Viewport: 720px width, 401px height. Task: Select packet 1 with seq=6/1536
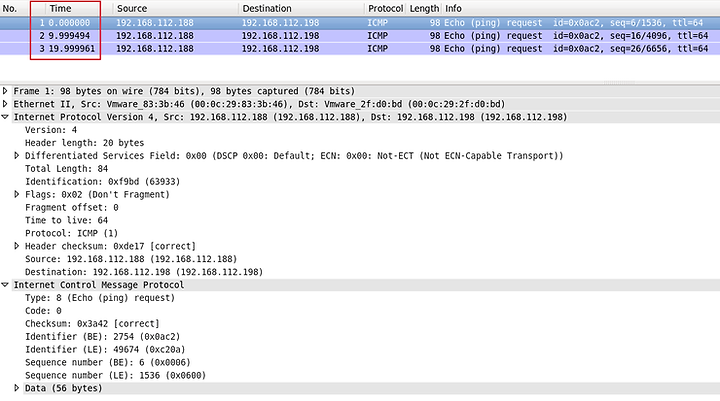360,23
